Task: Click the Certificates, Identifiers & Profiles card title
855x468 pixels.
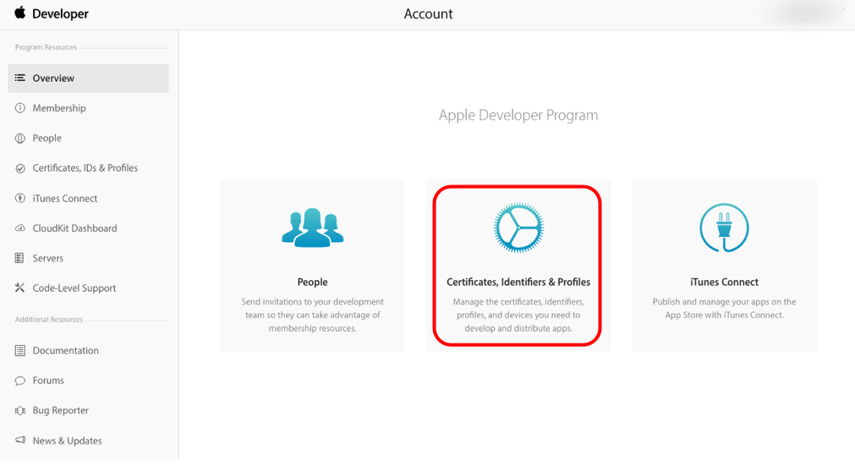Action: [518, 281]
